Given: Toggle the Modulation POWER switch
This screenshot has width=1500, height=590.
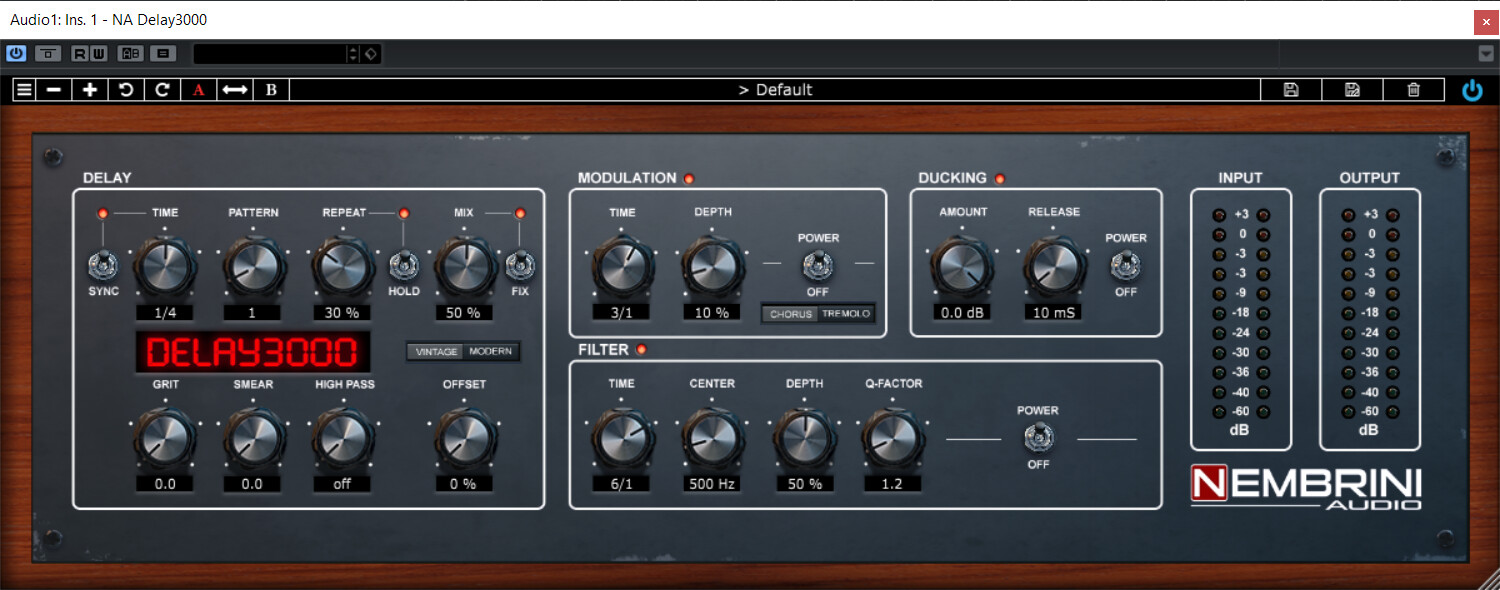Looking at the screenshot, I should [x=818, y=264].
